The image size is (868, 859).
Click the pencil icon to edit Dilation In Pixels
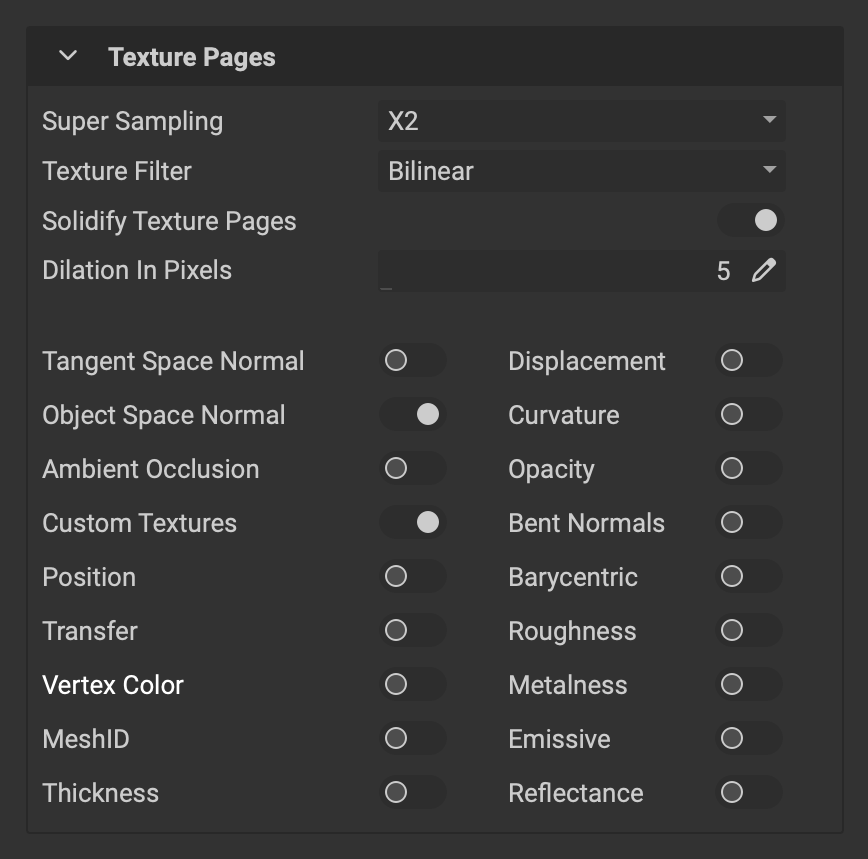click(762, 270)
